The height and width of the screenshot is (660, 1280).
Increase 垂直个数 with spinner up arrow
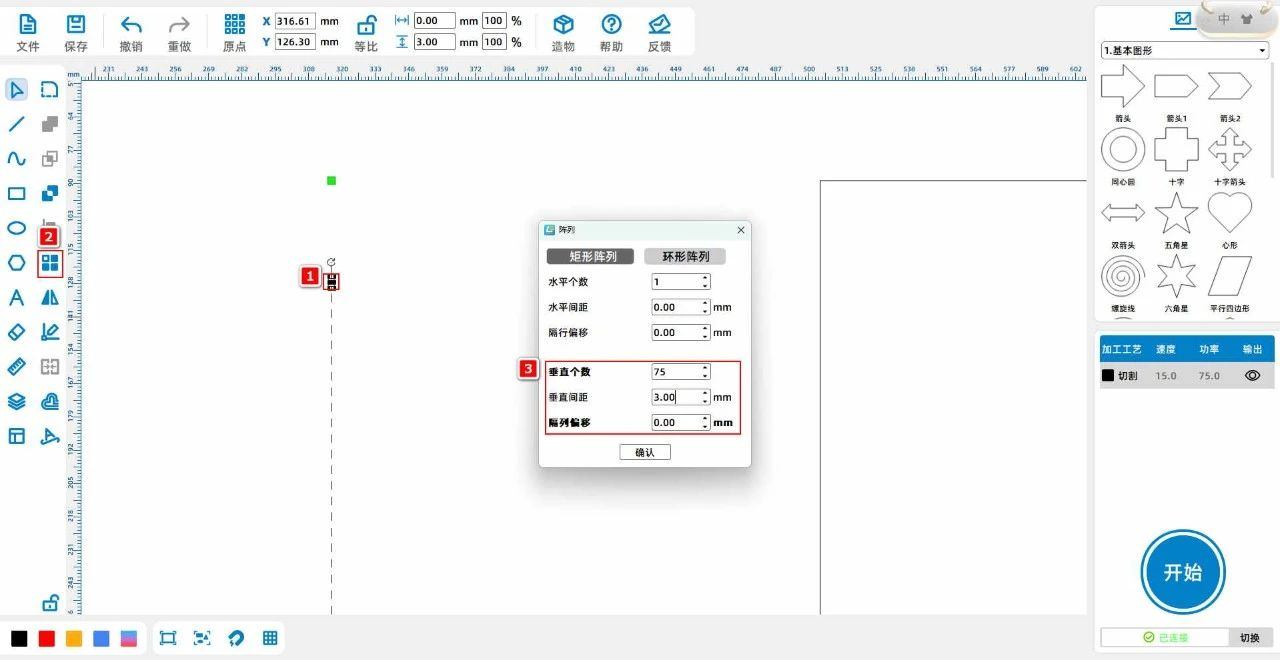click(705, 367)
